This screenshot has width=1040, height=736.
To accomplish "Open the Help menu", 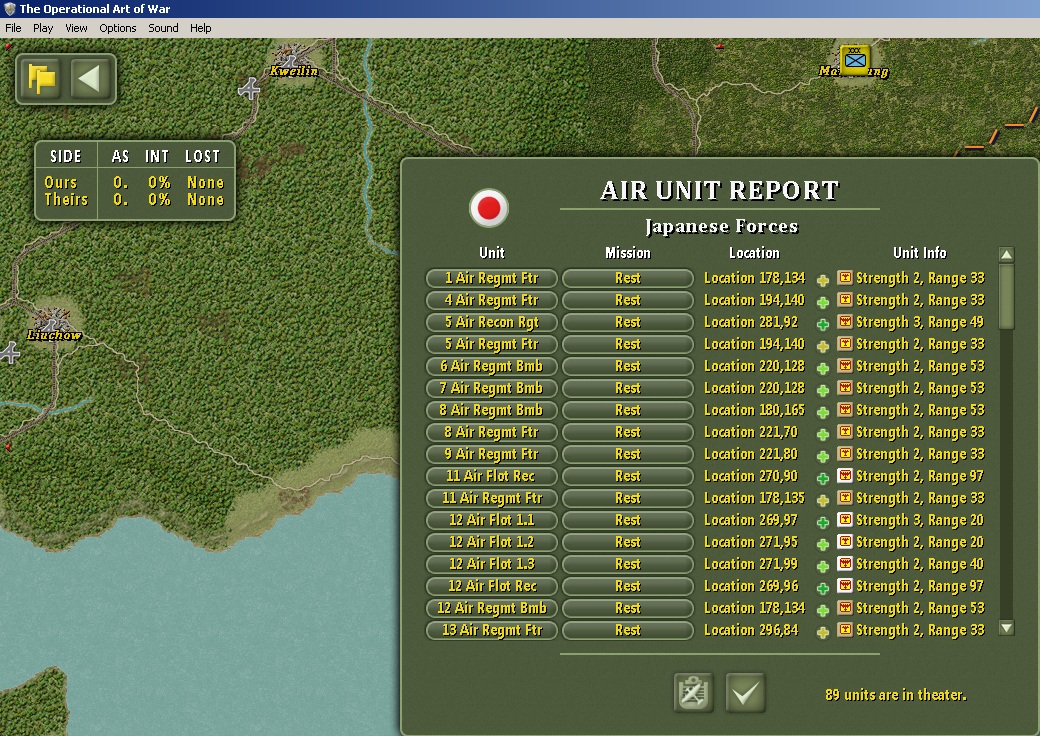I will (200, 28).
